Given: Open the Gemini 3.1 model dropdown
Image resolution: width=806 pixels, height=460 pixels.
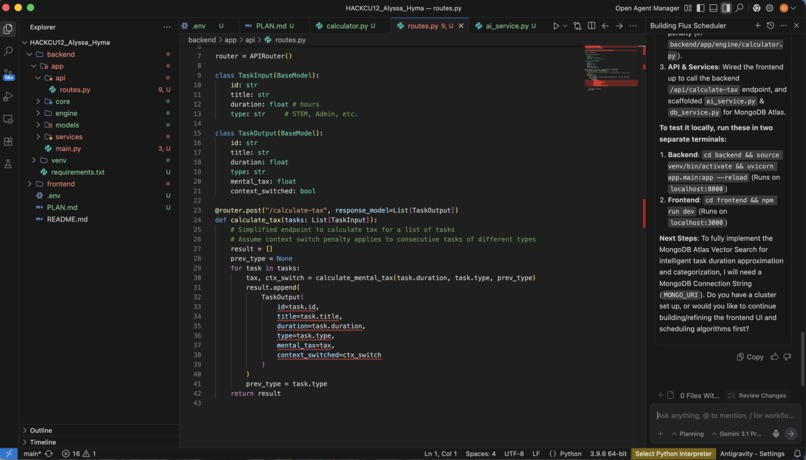Looking at the screenshot, I should [736, 434].
